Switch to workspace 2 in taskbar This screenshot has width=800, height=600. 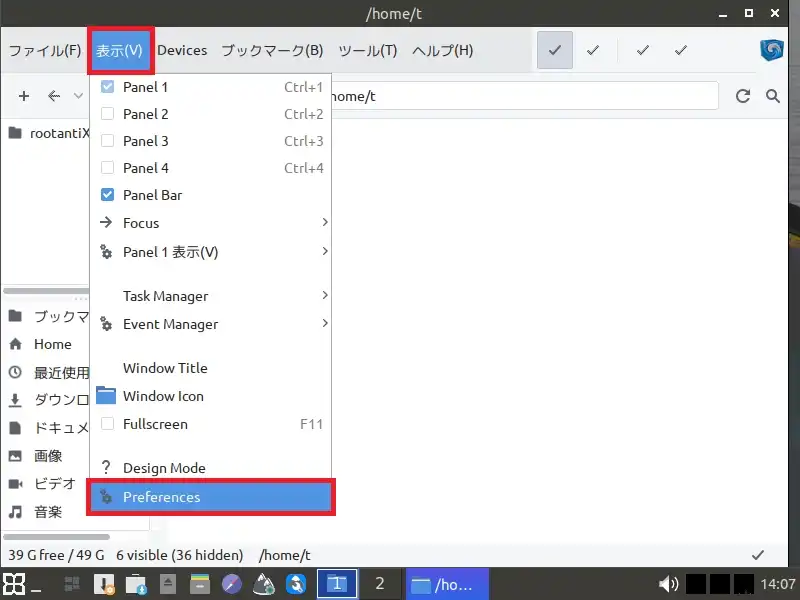click(379, 584)
